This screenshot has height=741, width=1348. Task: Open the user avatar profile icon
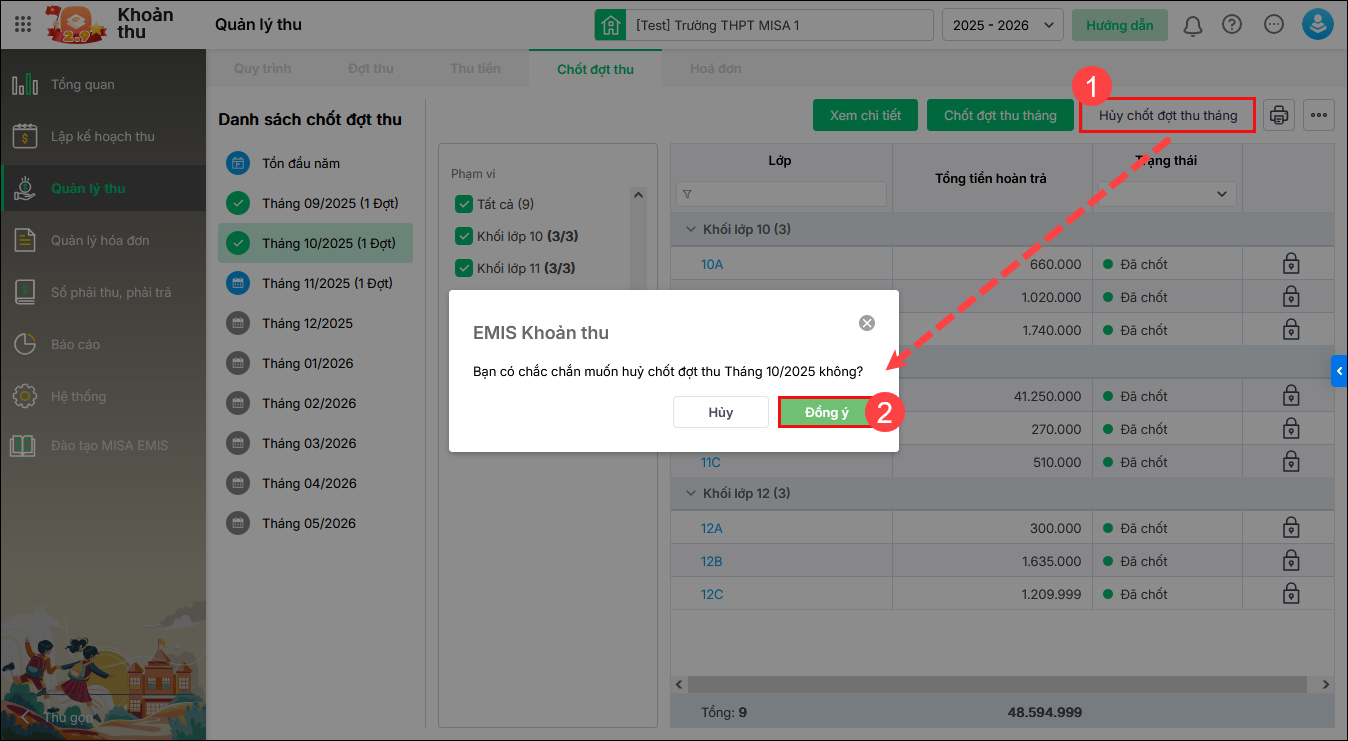[1317, 25]
